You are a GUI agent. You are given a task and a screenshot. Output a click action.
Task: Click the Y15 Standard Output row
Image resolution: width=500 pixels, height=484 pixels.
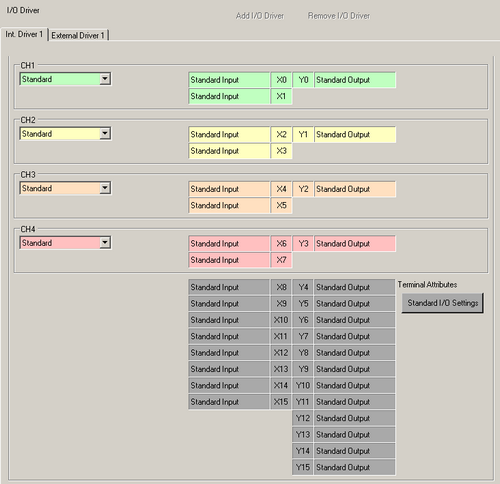(x=344, y=467)
